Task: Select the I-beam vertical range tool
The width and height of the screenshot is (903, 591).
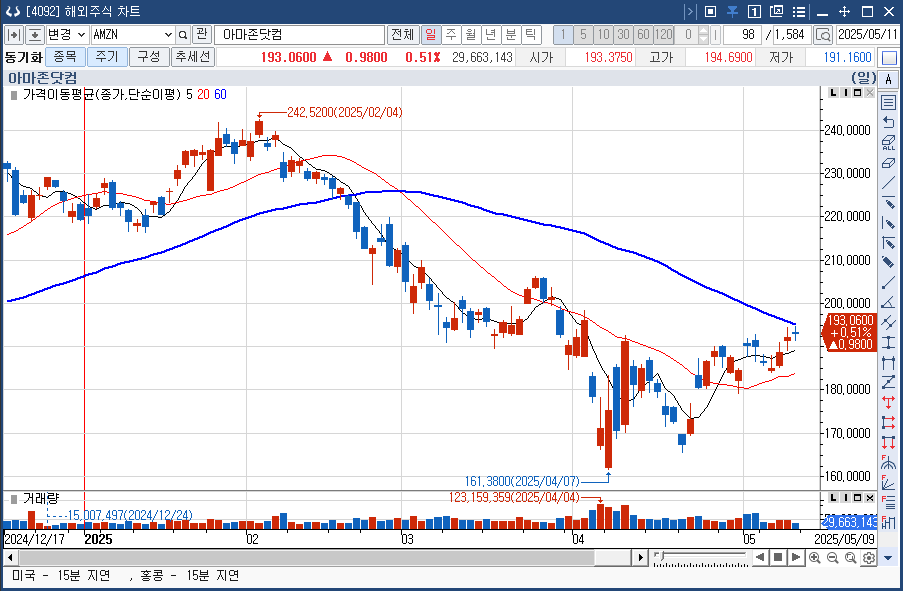Action: [x=888, y=342]
